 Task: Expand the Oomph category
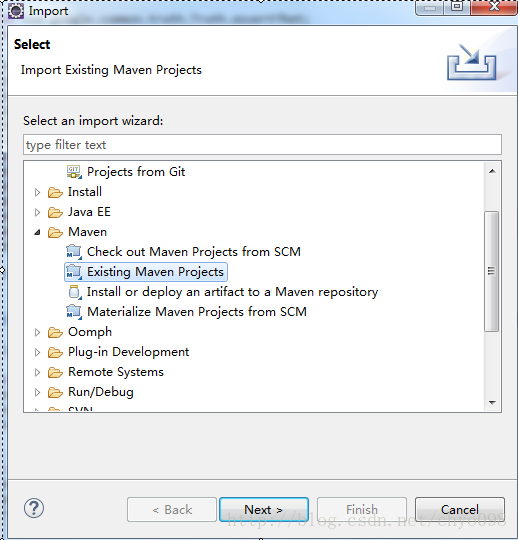pyautogui.click(x=38, y=332)
